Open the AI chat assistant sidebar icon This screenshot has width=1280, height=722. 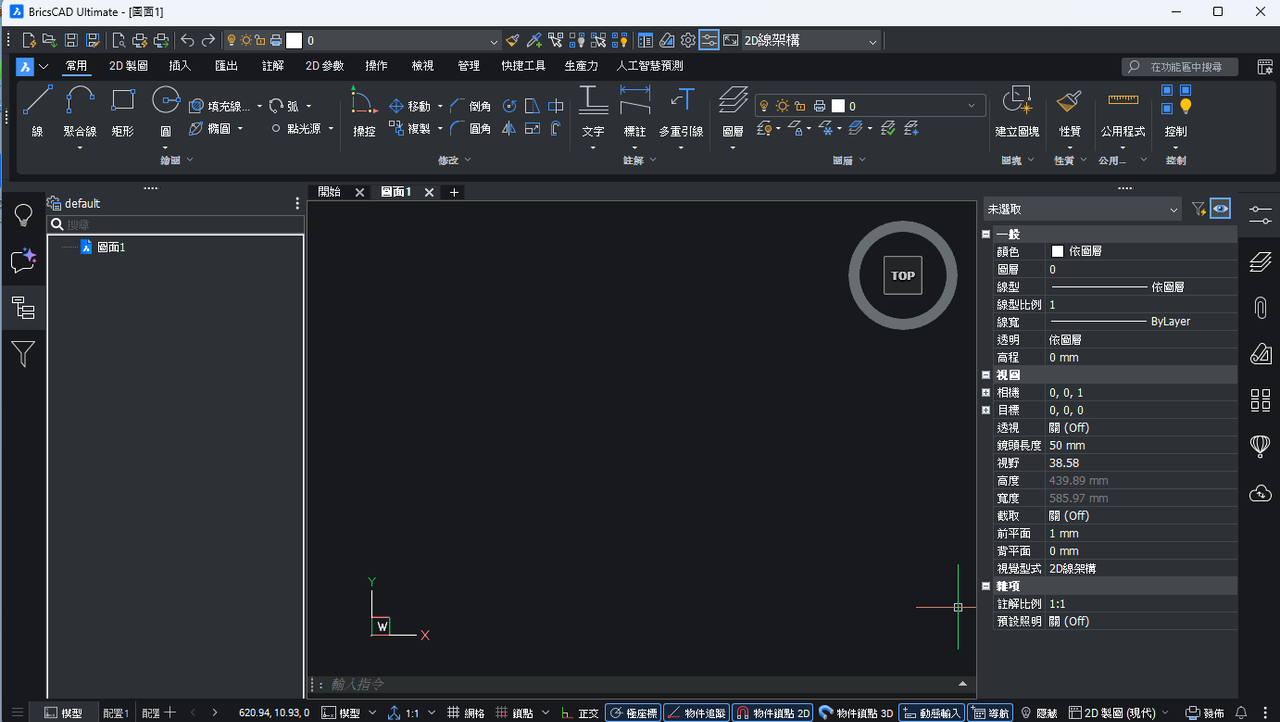tap(23, 261)
